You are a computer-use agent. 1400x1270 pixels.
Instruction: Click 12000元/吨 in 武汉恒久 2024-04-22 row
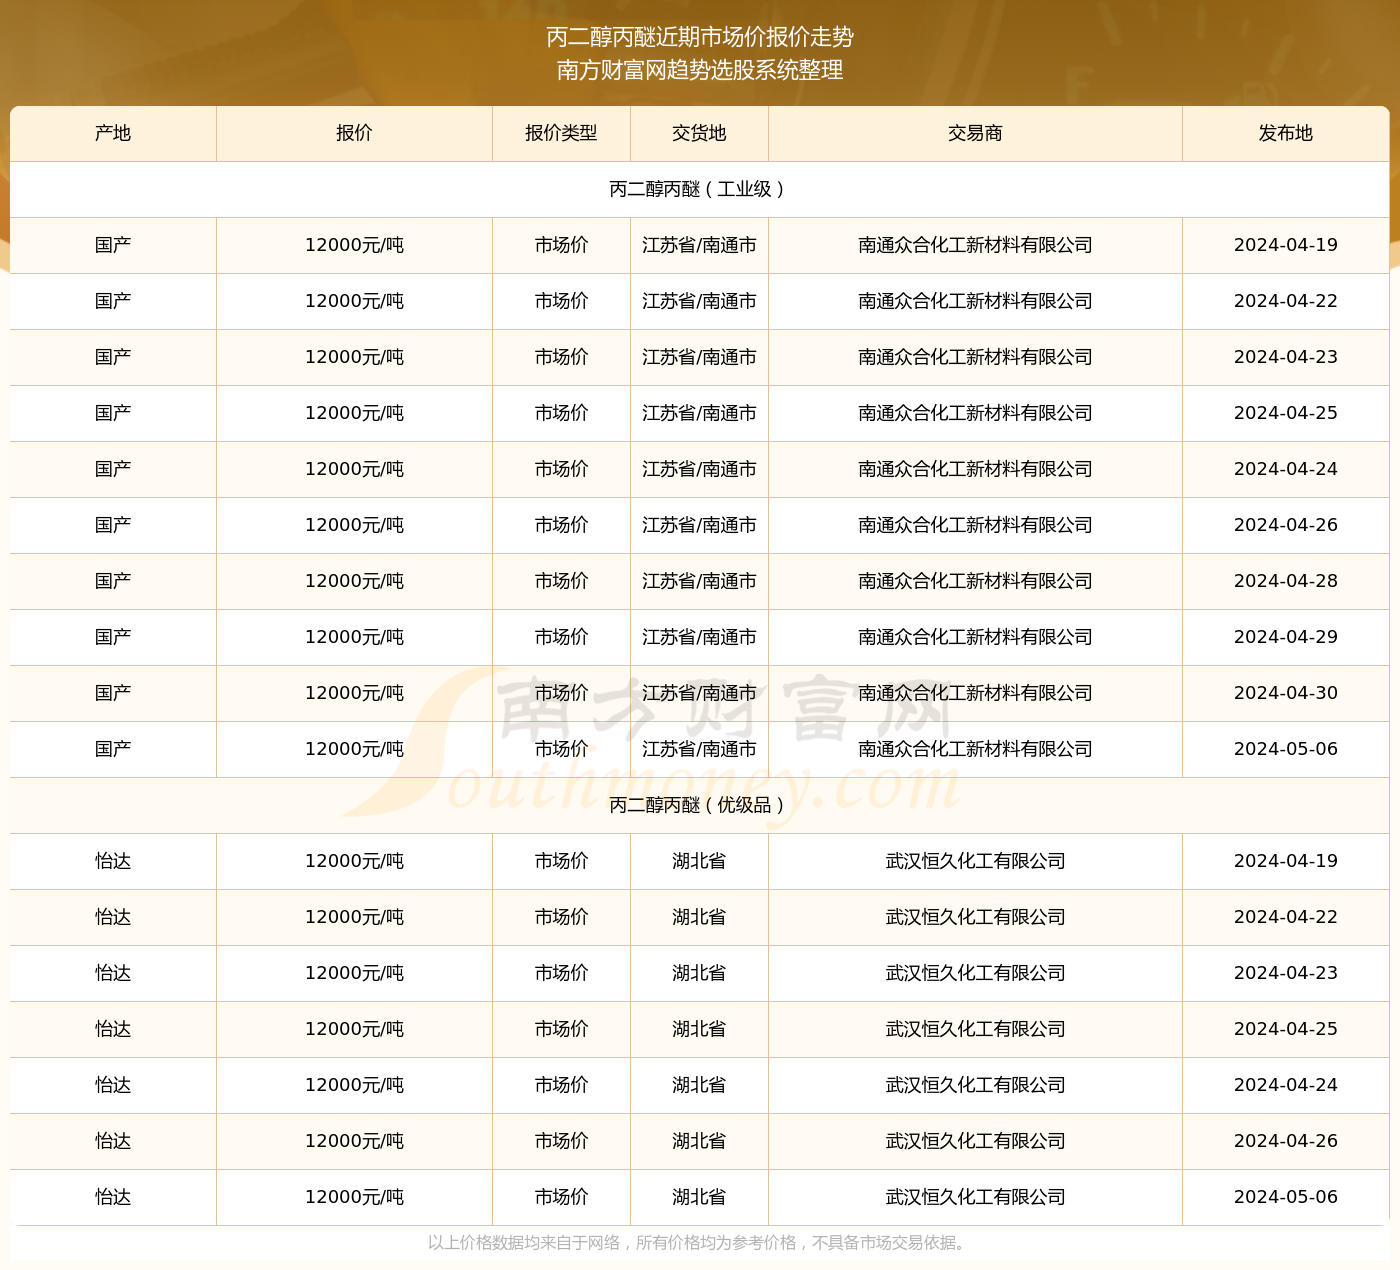click(x=354, y=917)
